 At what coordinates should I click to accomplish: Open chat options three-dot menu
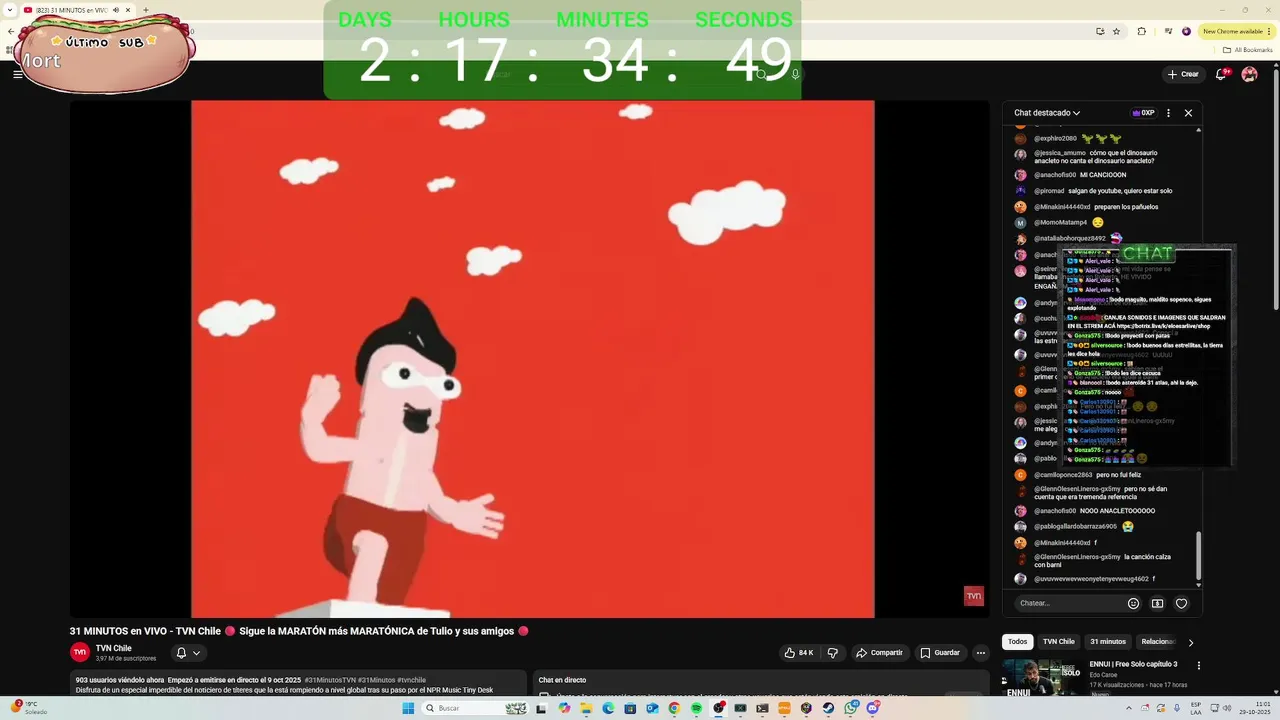pyautogui.click(x=1168, y=113)
